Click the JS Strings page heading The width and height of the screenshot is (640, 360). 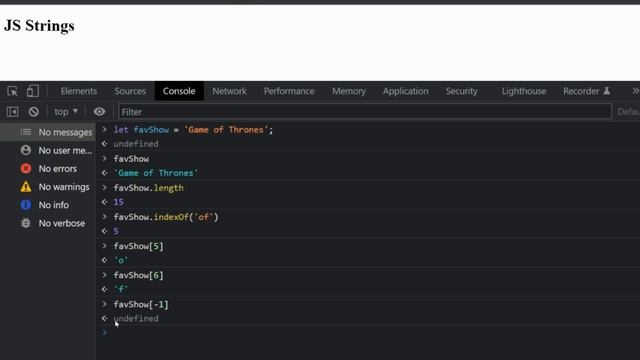[39, 26]
